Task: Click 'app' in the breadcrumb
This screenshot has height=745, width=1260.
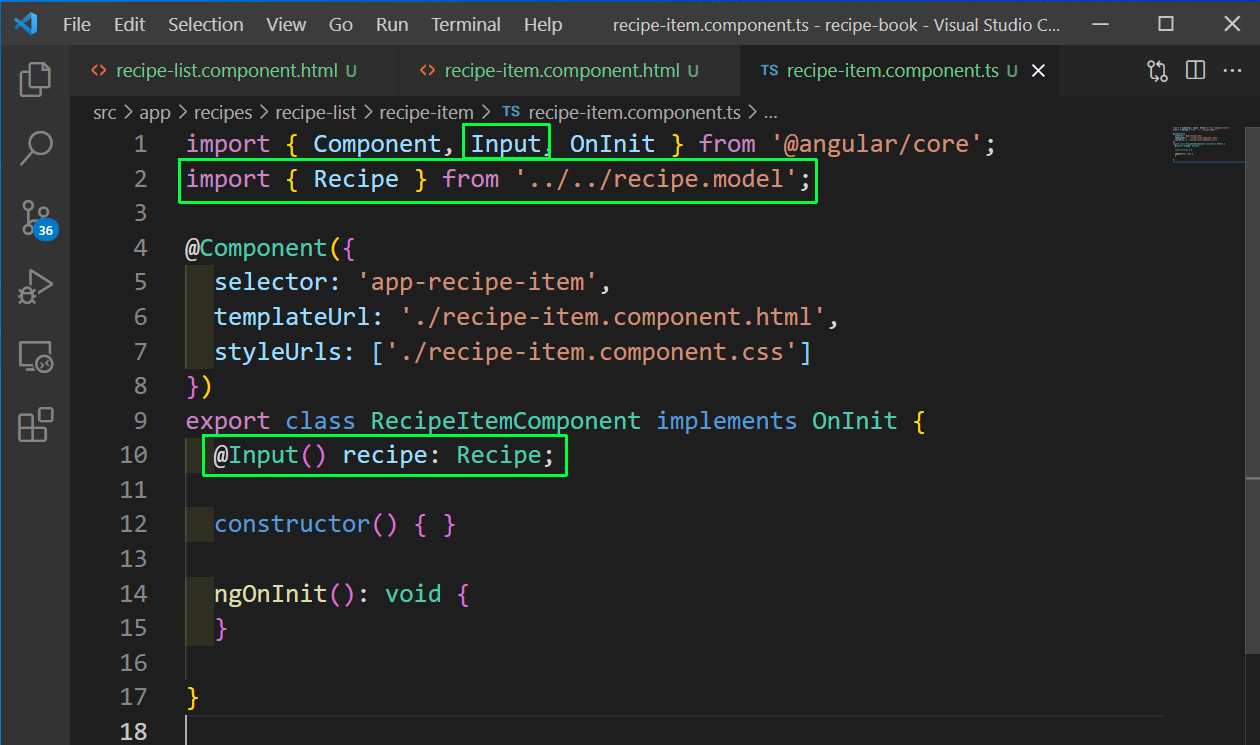Action: pyautogui.click(x=155, y=113)
